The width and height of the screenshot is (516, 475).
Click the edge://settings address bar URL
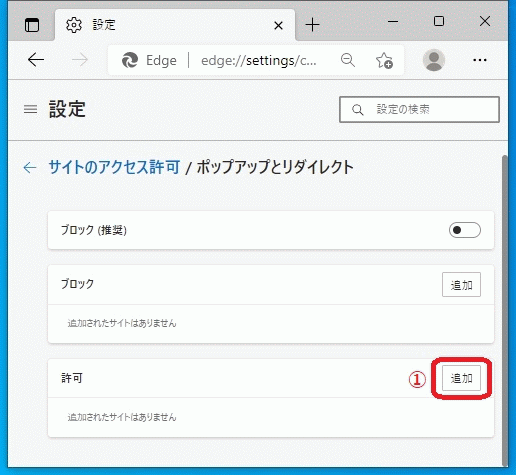coord(259,61)
